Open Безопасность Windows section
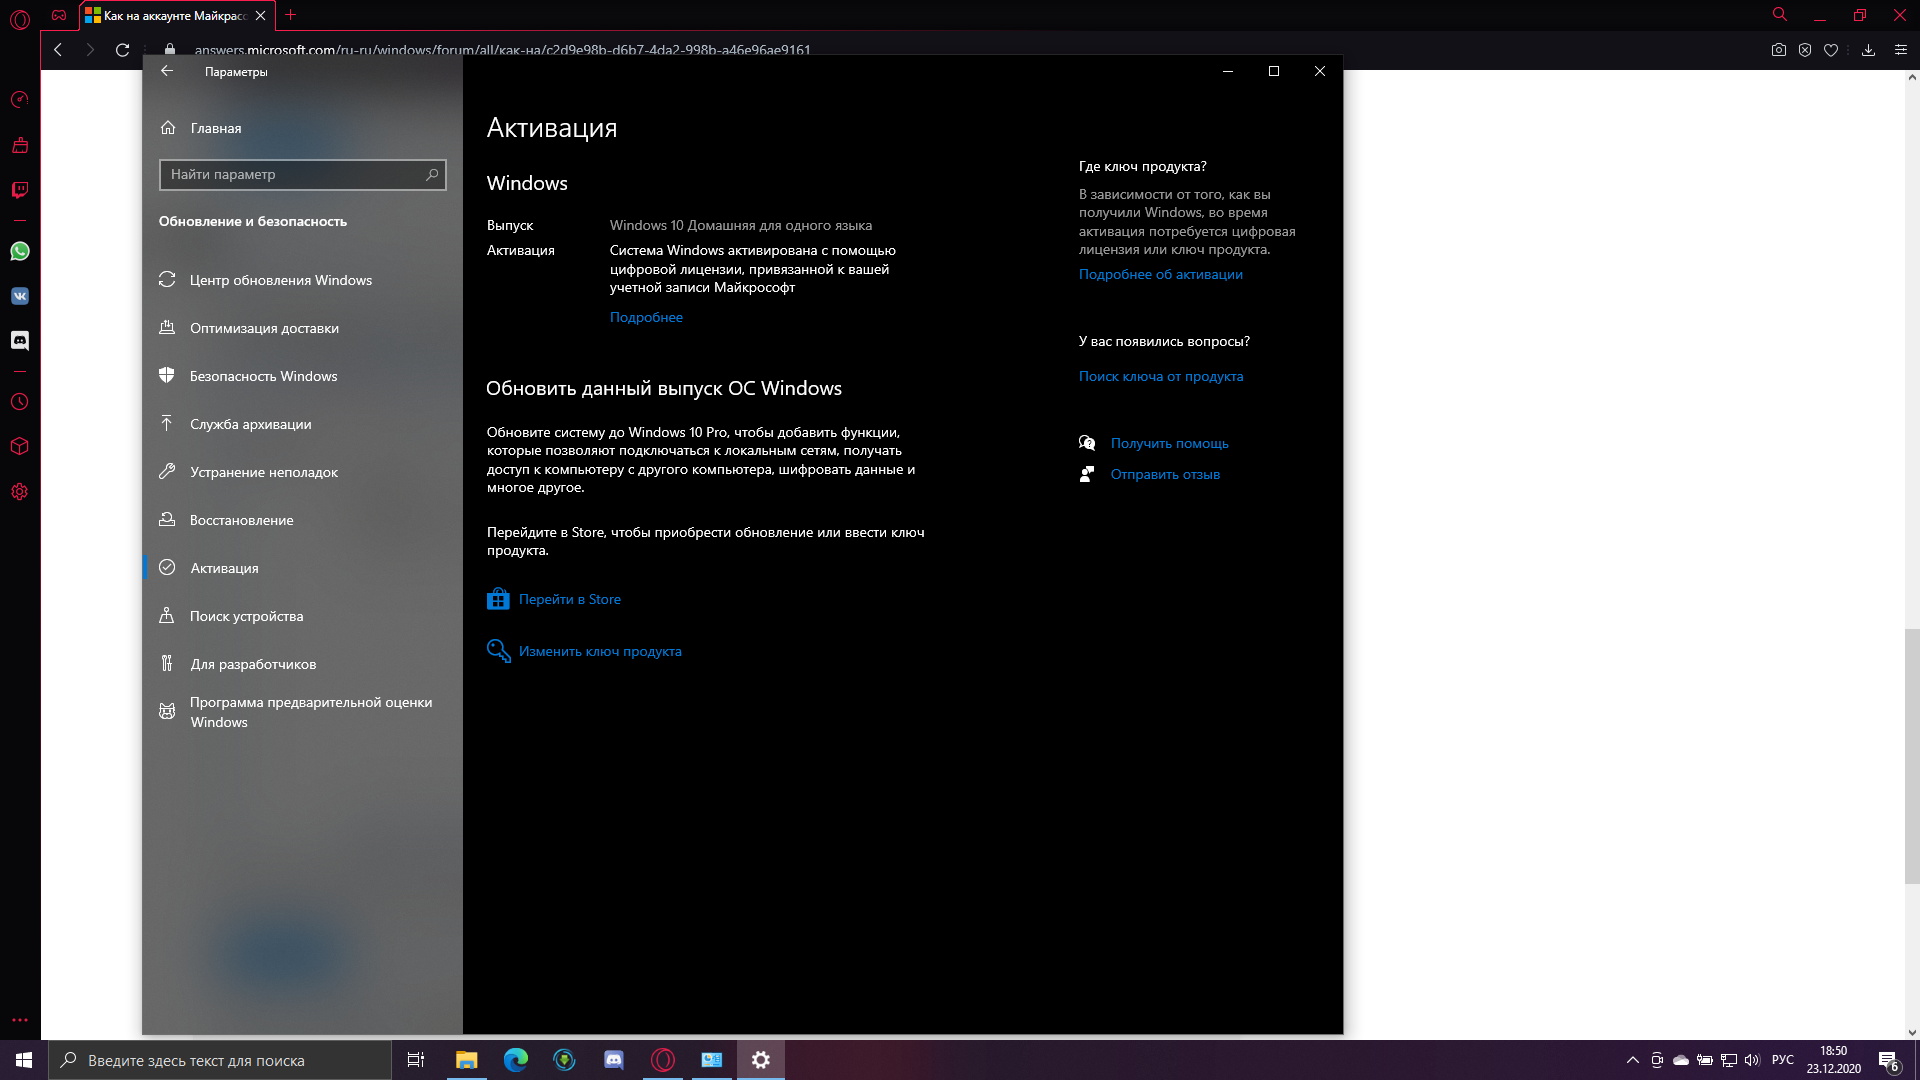This screenshot has width=1920, height=1080. pos(302,376)
